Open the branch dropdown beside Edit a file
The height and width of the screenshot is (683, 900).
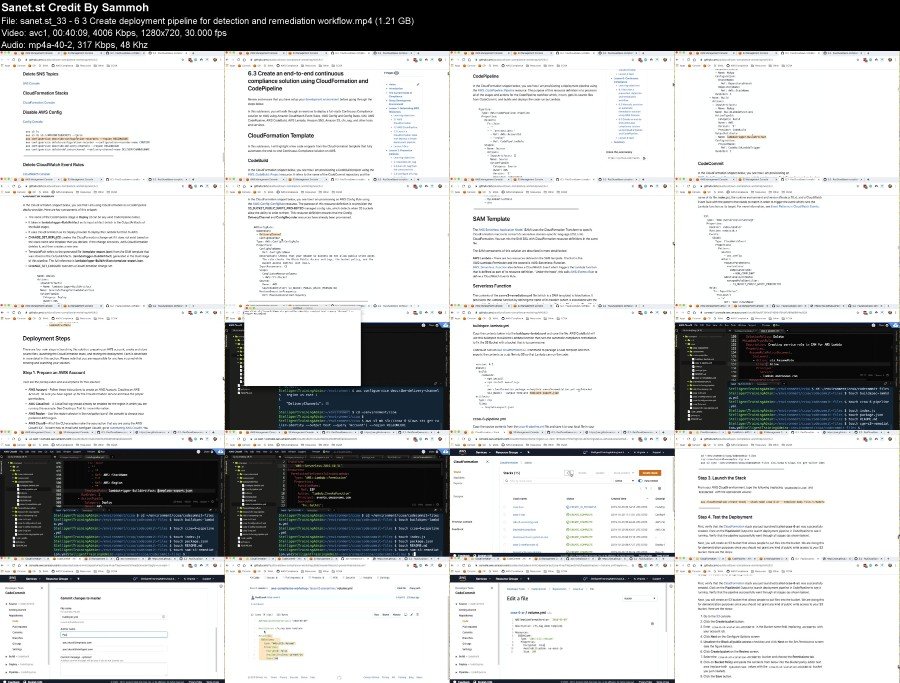point(639,598)
